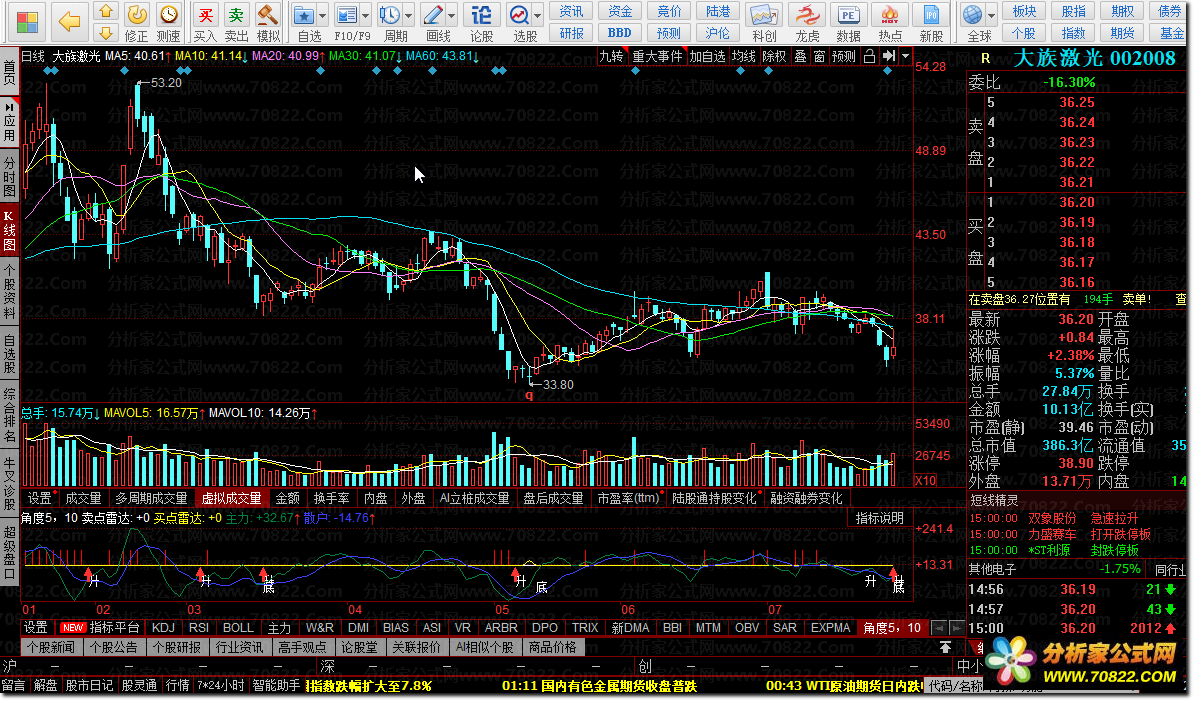This screenshot has width=1195, height=701.
Task: Open the 热点 hot flame icon
Action: 889,22
